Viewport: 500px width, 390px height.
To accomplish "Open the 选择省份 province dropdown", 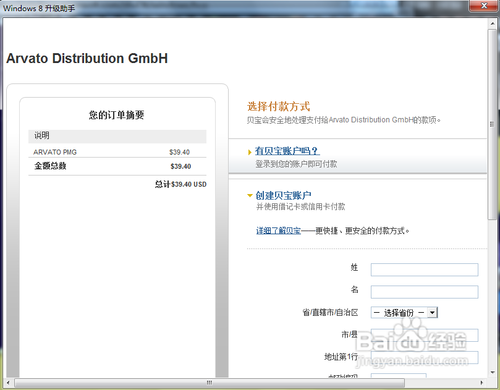I will 404,313.
